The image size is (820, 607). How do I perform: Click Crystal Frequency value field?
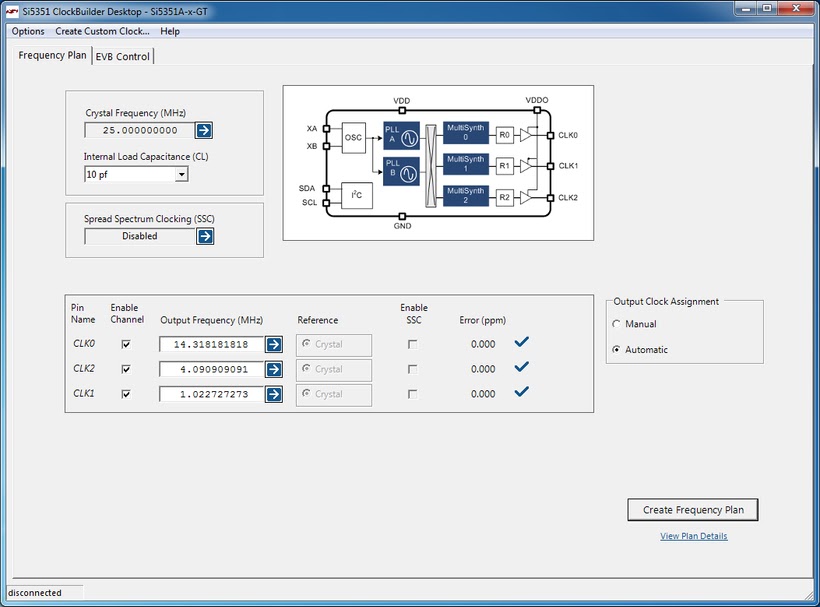(140, 131)
